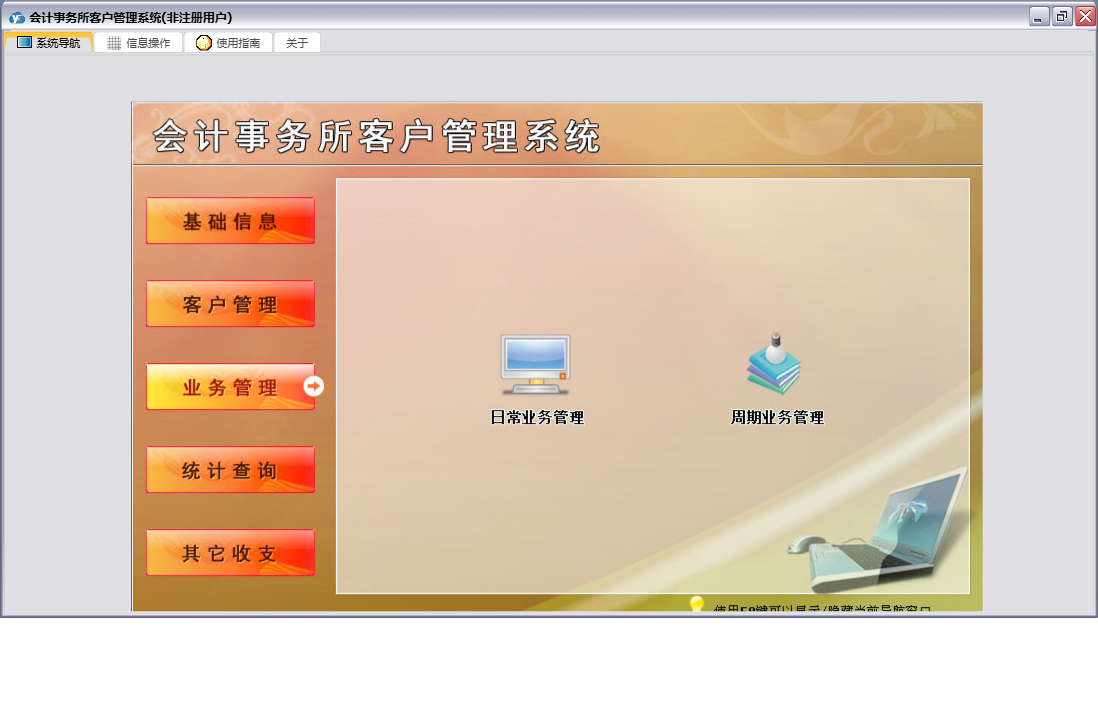Click the 信息操作 grid icon

tap(114, 43)
